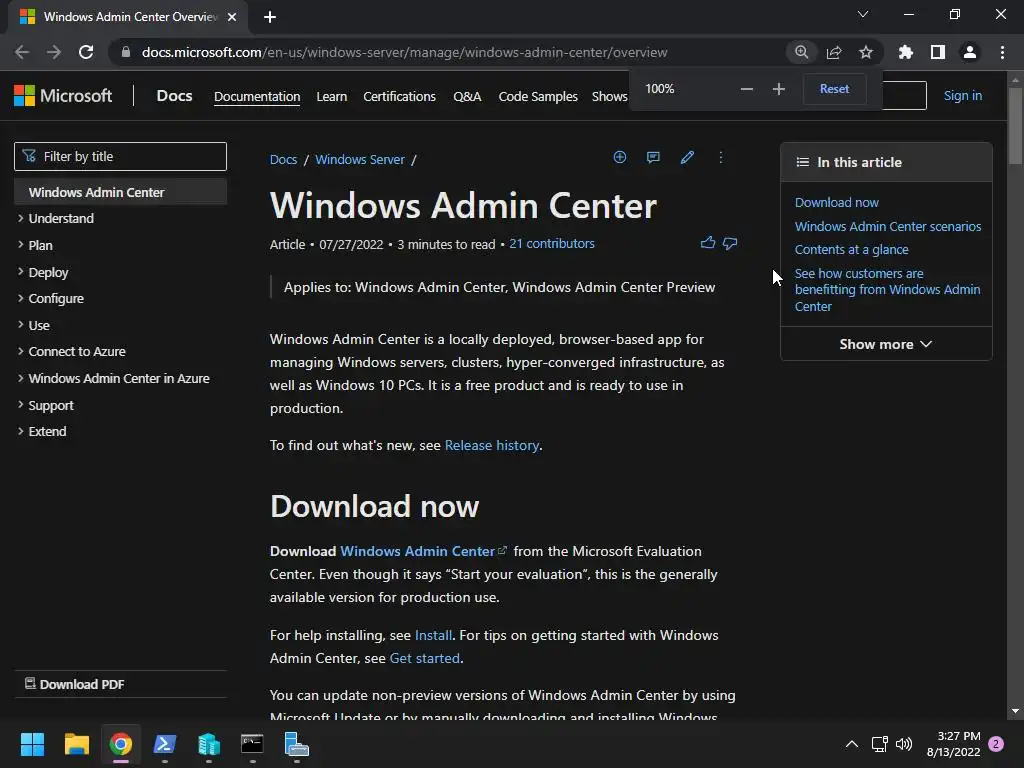Reset zoom to default

pos(834,89)
